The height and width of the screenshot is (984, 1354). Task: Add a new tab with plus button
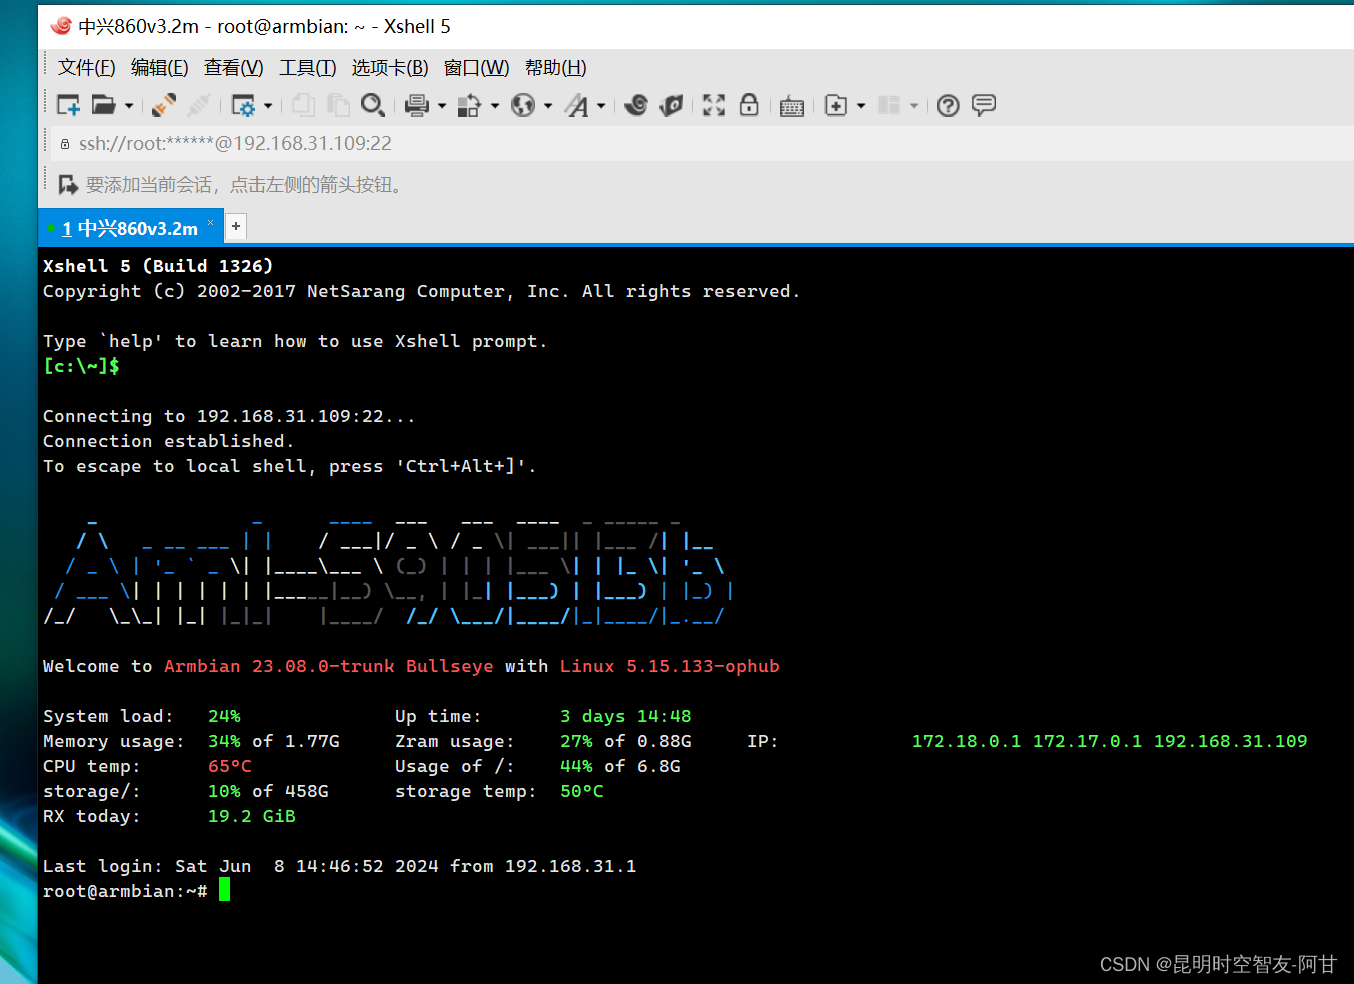(x=236, y=226)
